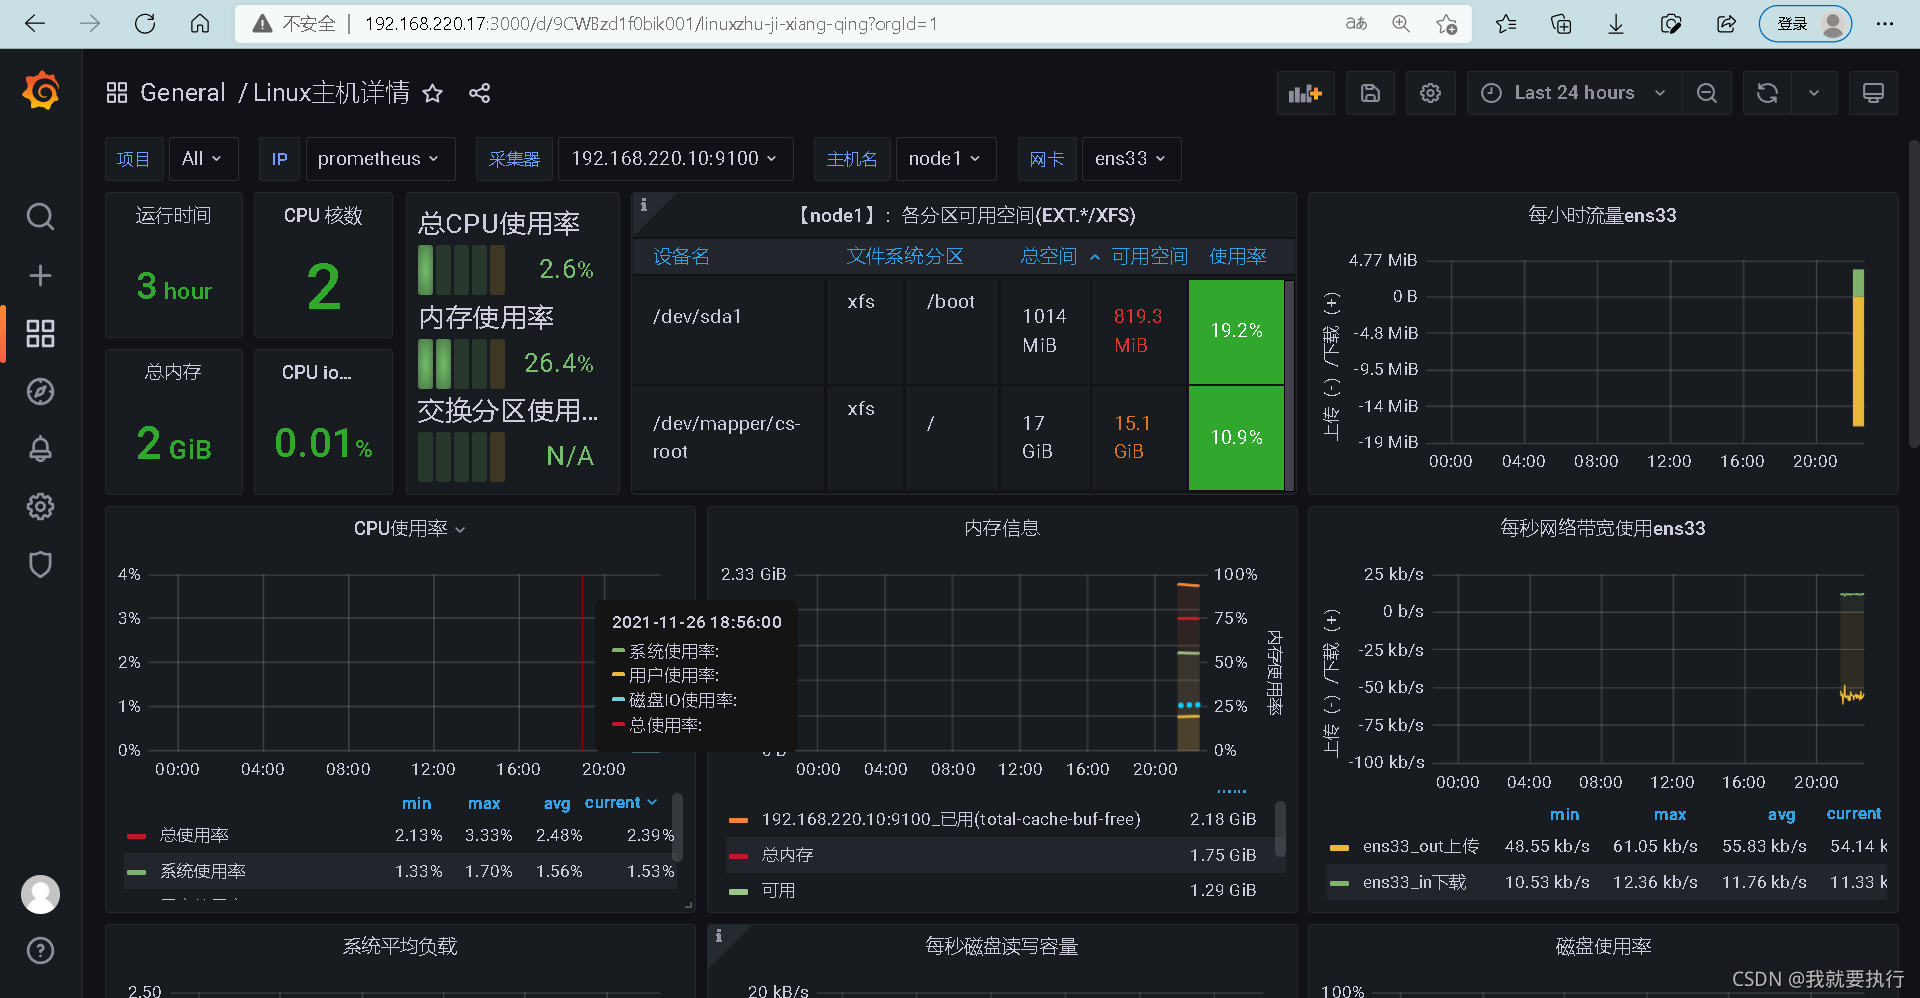Cycle view mode with monitor icon

pos(1873,93)
